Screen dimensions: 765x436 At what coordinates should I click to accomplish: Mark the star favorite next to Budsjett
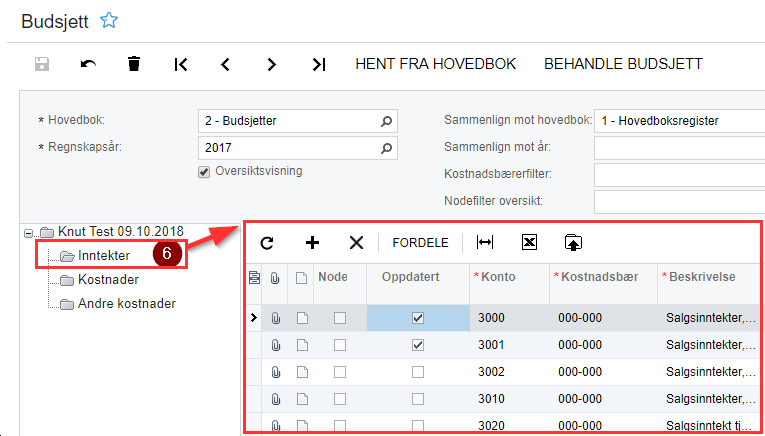click(x=109, y=19)
